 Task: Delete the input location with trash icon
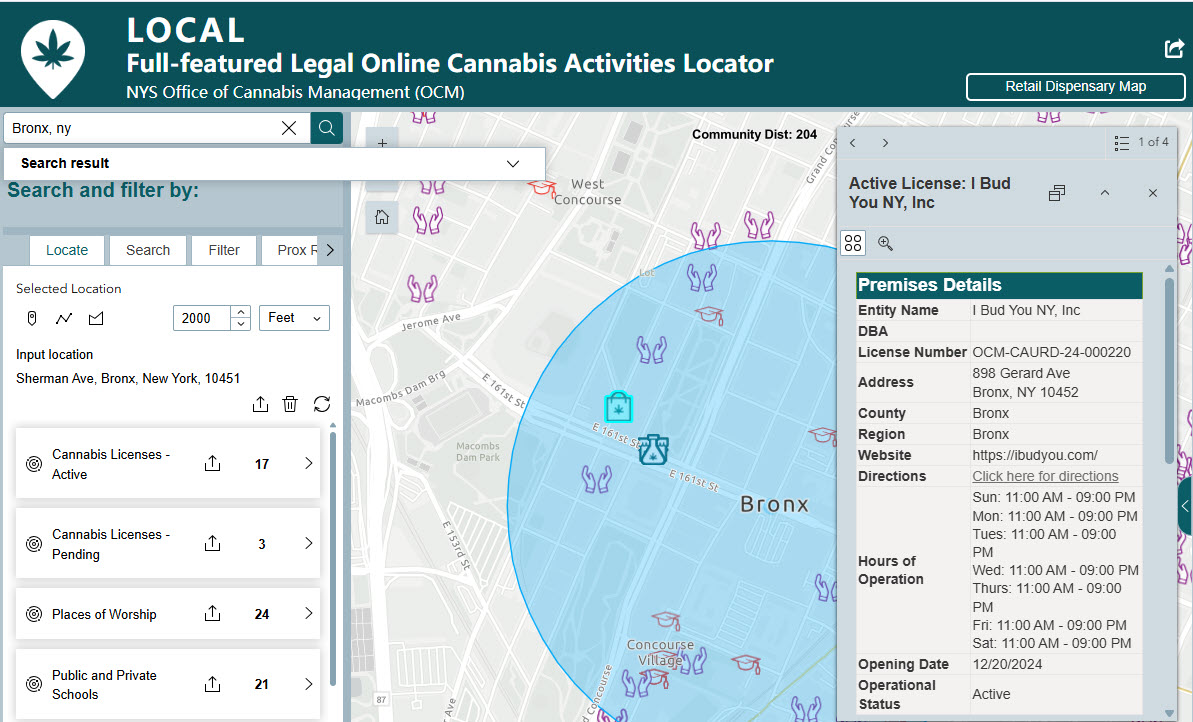290,404
